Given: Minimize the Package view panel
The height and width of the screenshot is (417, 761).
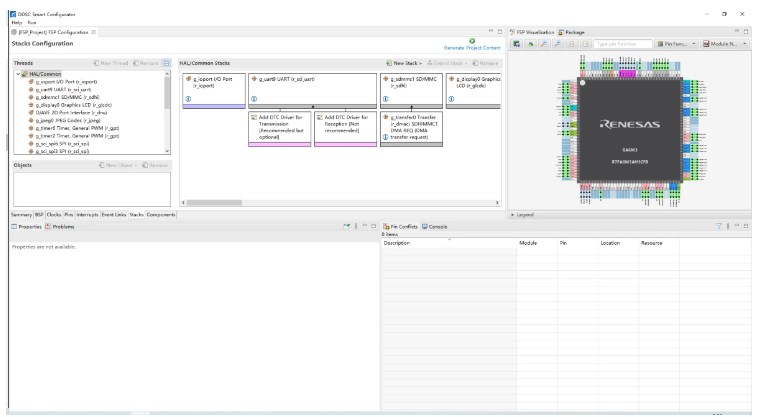Looking at the screenshot, I should click(x=737, y=32).
